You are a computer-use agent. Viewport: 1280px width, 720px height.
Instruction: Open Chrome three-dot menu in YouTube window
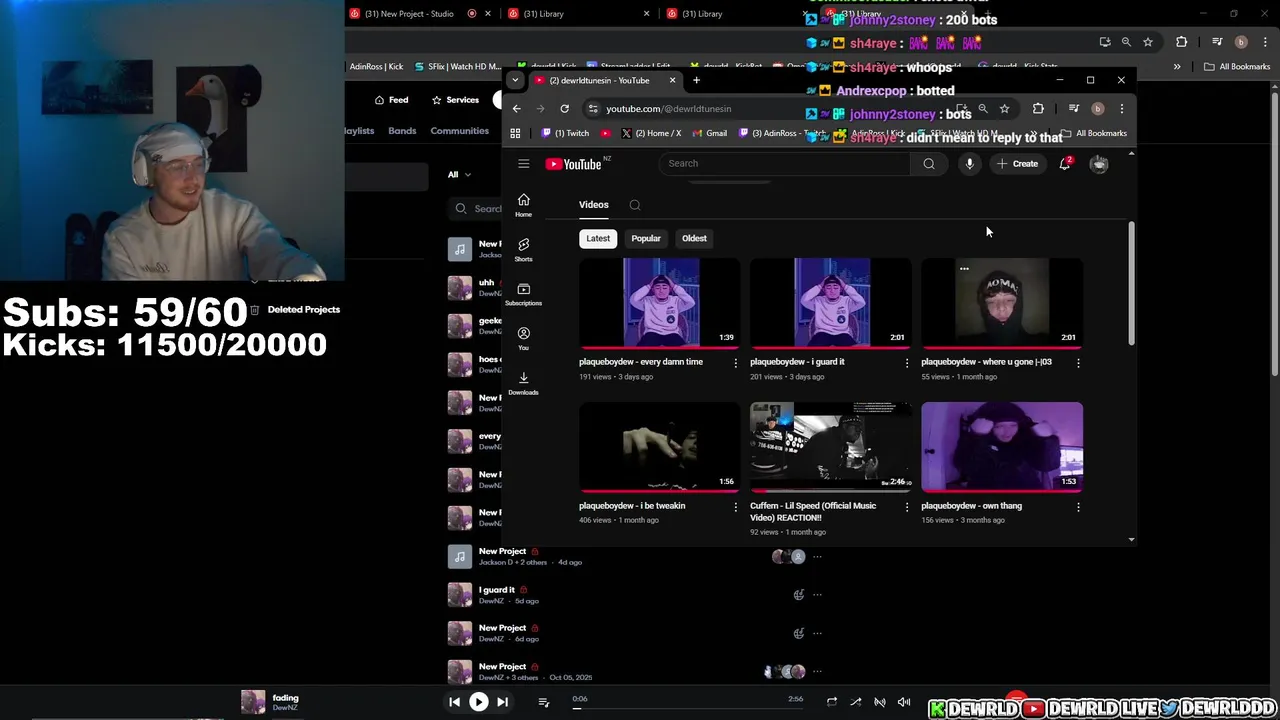[1121, 109]
